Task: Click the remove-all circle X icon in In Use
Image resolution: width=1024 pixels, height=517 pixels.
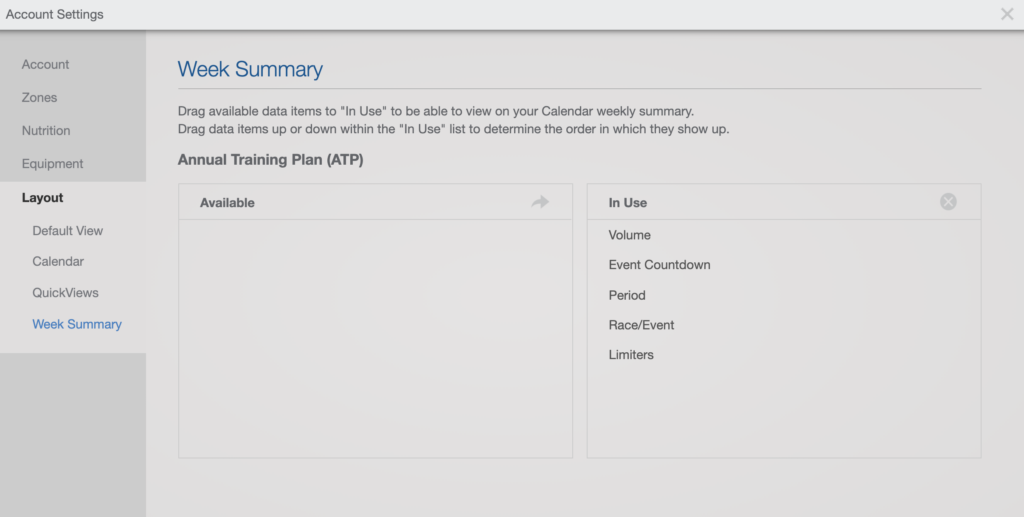Action: point(948,202)
